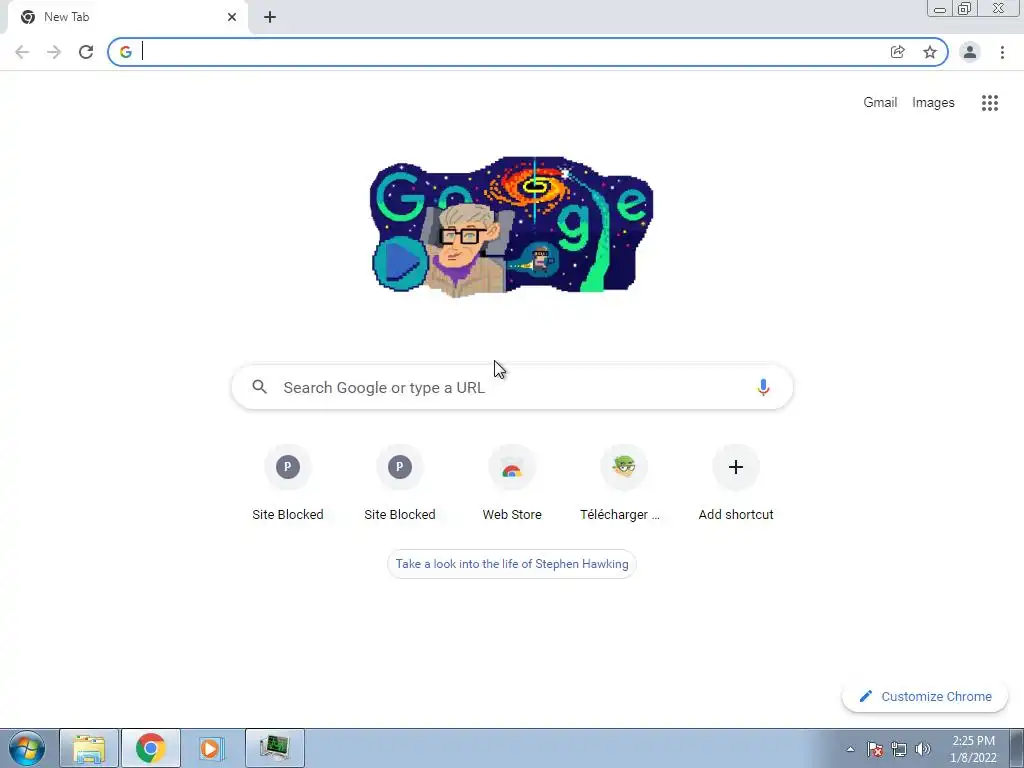Show hidden system tray icons

[850, 750]
